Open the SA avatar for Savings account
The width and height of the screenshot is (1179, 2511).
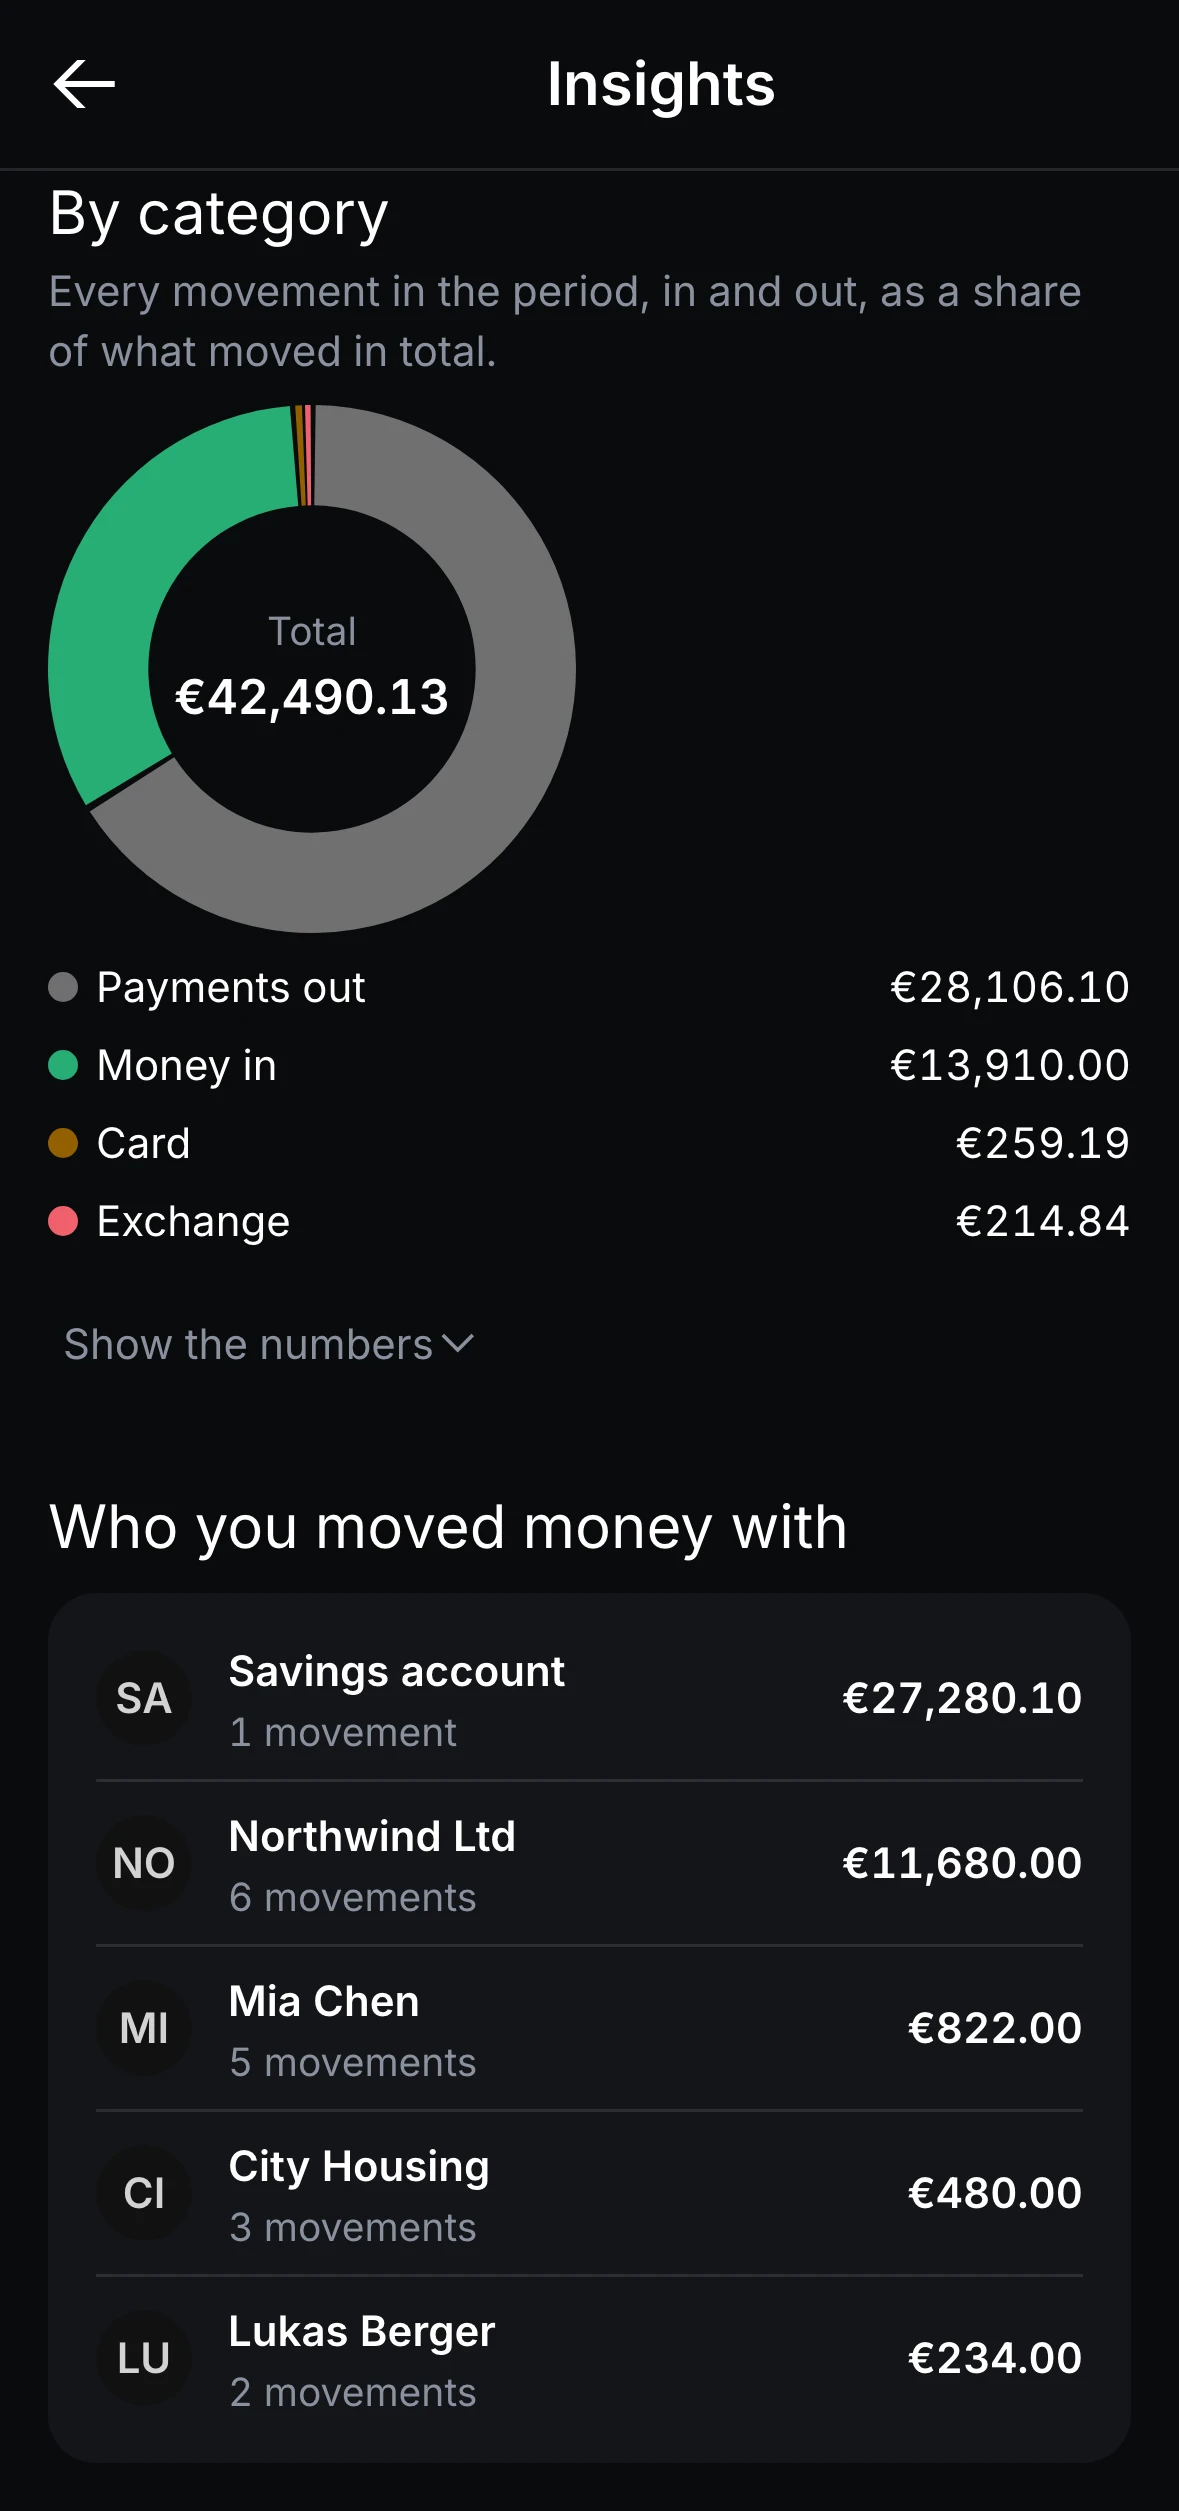[x=144, y=1698]
